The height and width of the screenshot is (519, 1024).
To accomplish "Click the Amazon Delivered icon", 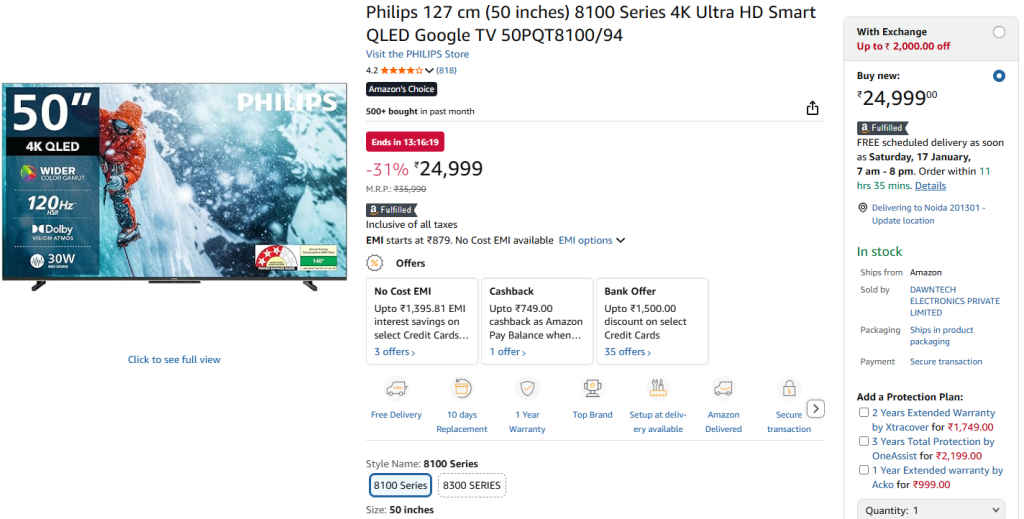I will 723,388.
